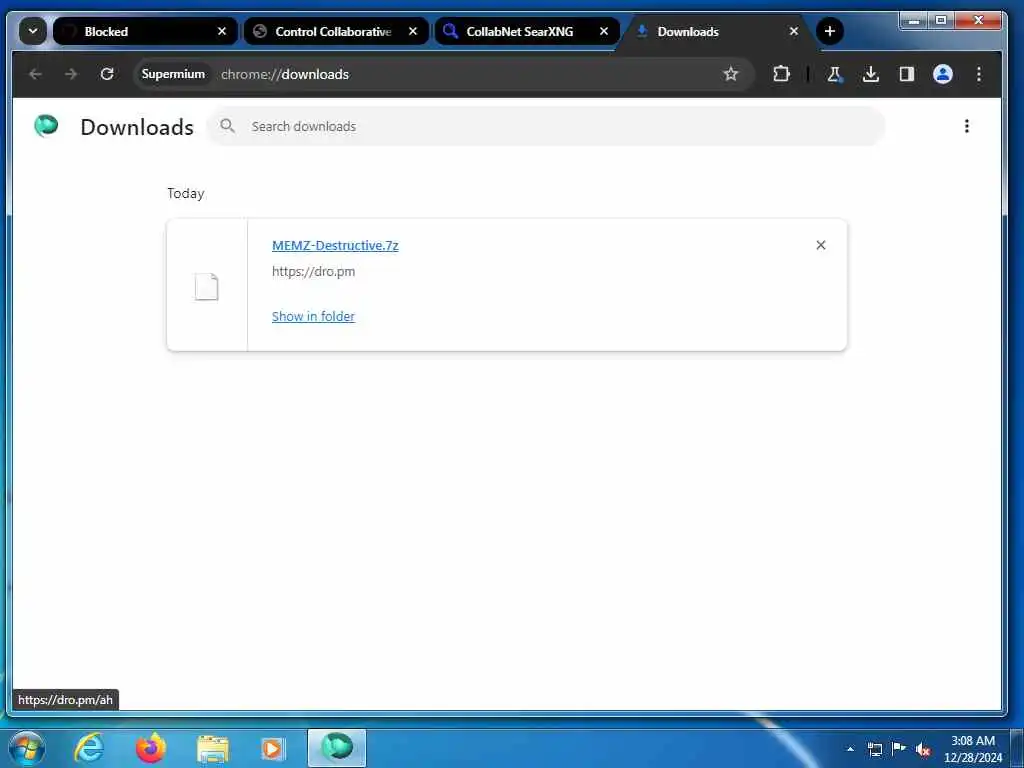This screenshot has width=1024, height=768.
Task: Maximize the Supermium window
Action: tap(940, 21)
